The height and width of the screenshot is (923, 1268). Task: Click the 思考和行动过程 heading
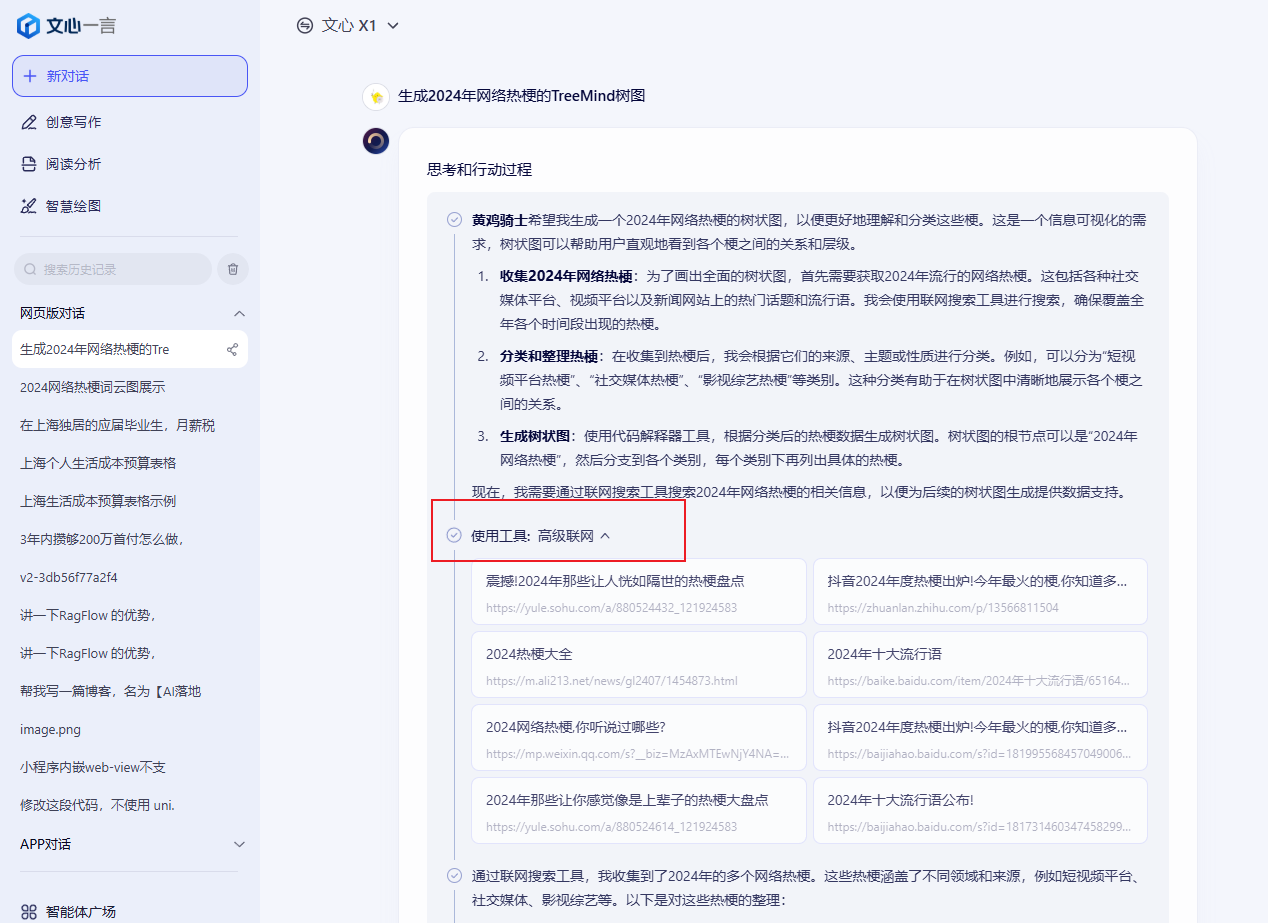[479, 169]
